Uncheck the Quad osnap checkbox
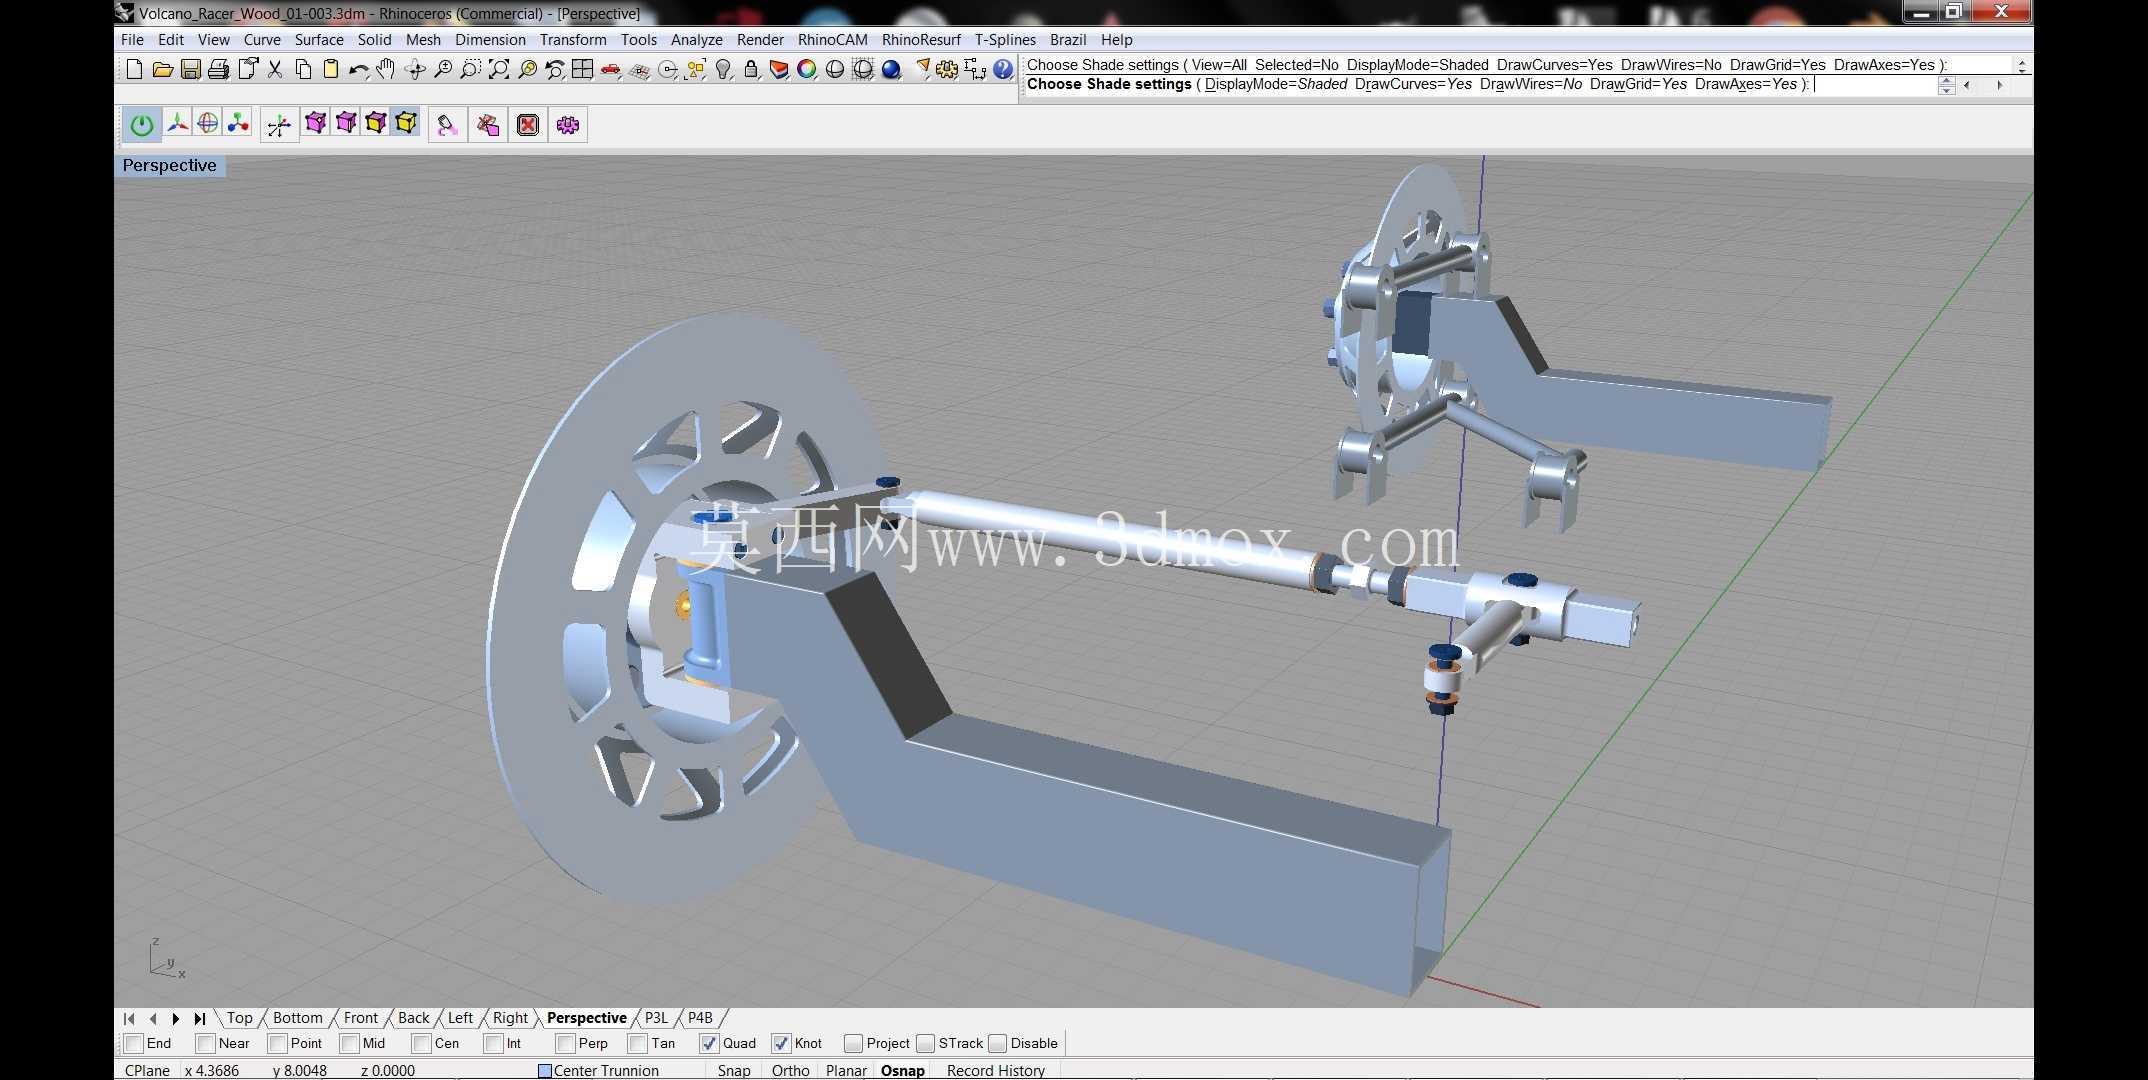 (x=709, y=1043)
